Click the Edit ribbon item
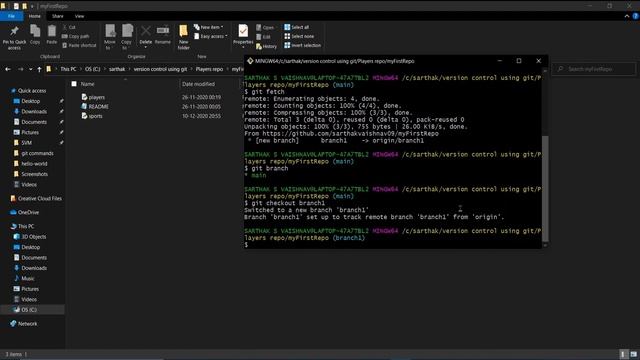Screen dimensions: 640x360 [263, 37]
